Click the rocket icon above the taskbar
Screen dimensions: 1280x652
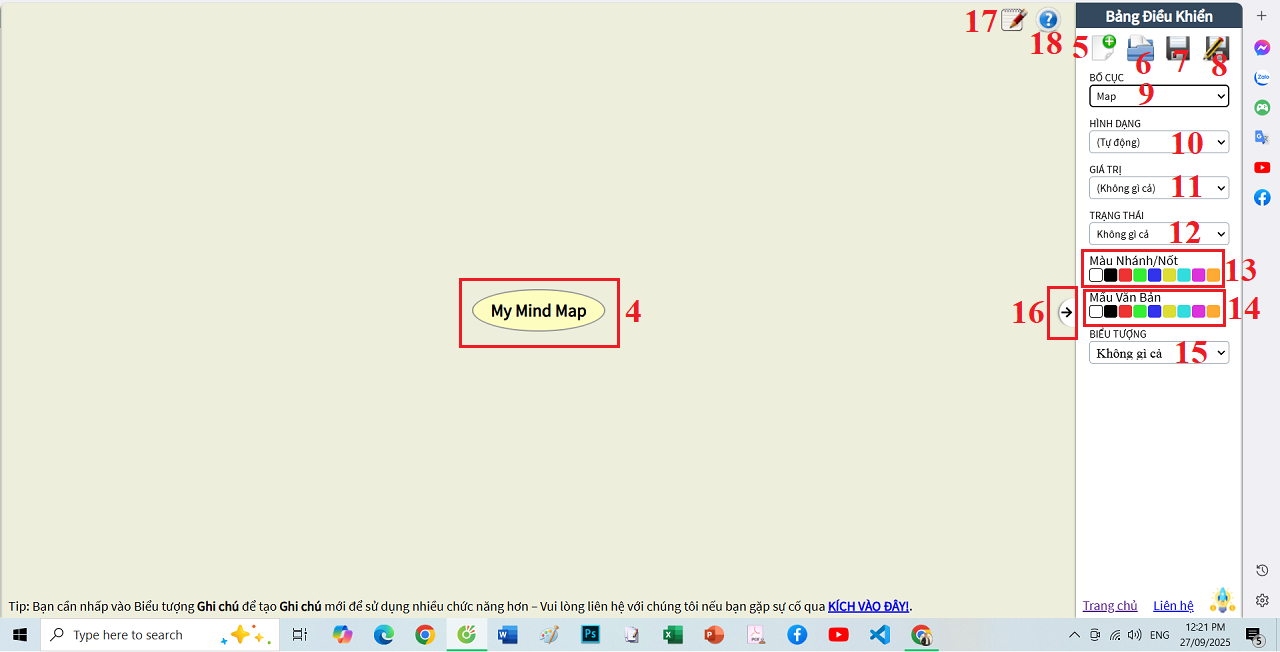click(1222, 599)
